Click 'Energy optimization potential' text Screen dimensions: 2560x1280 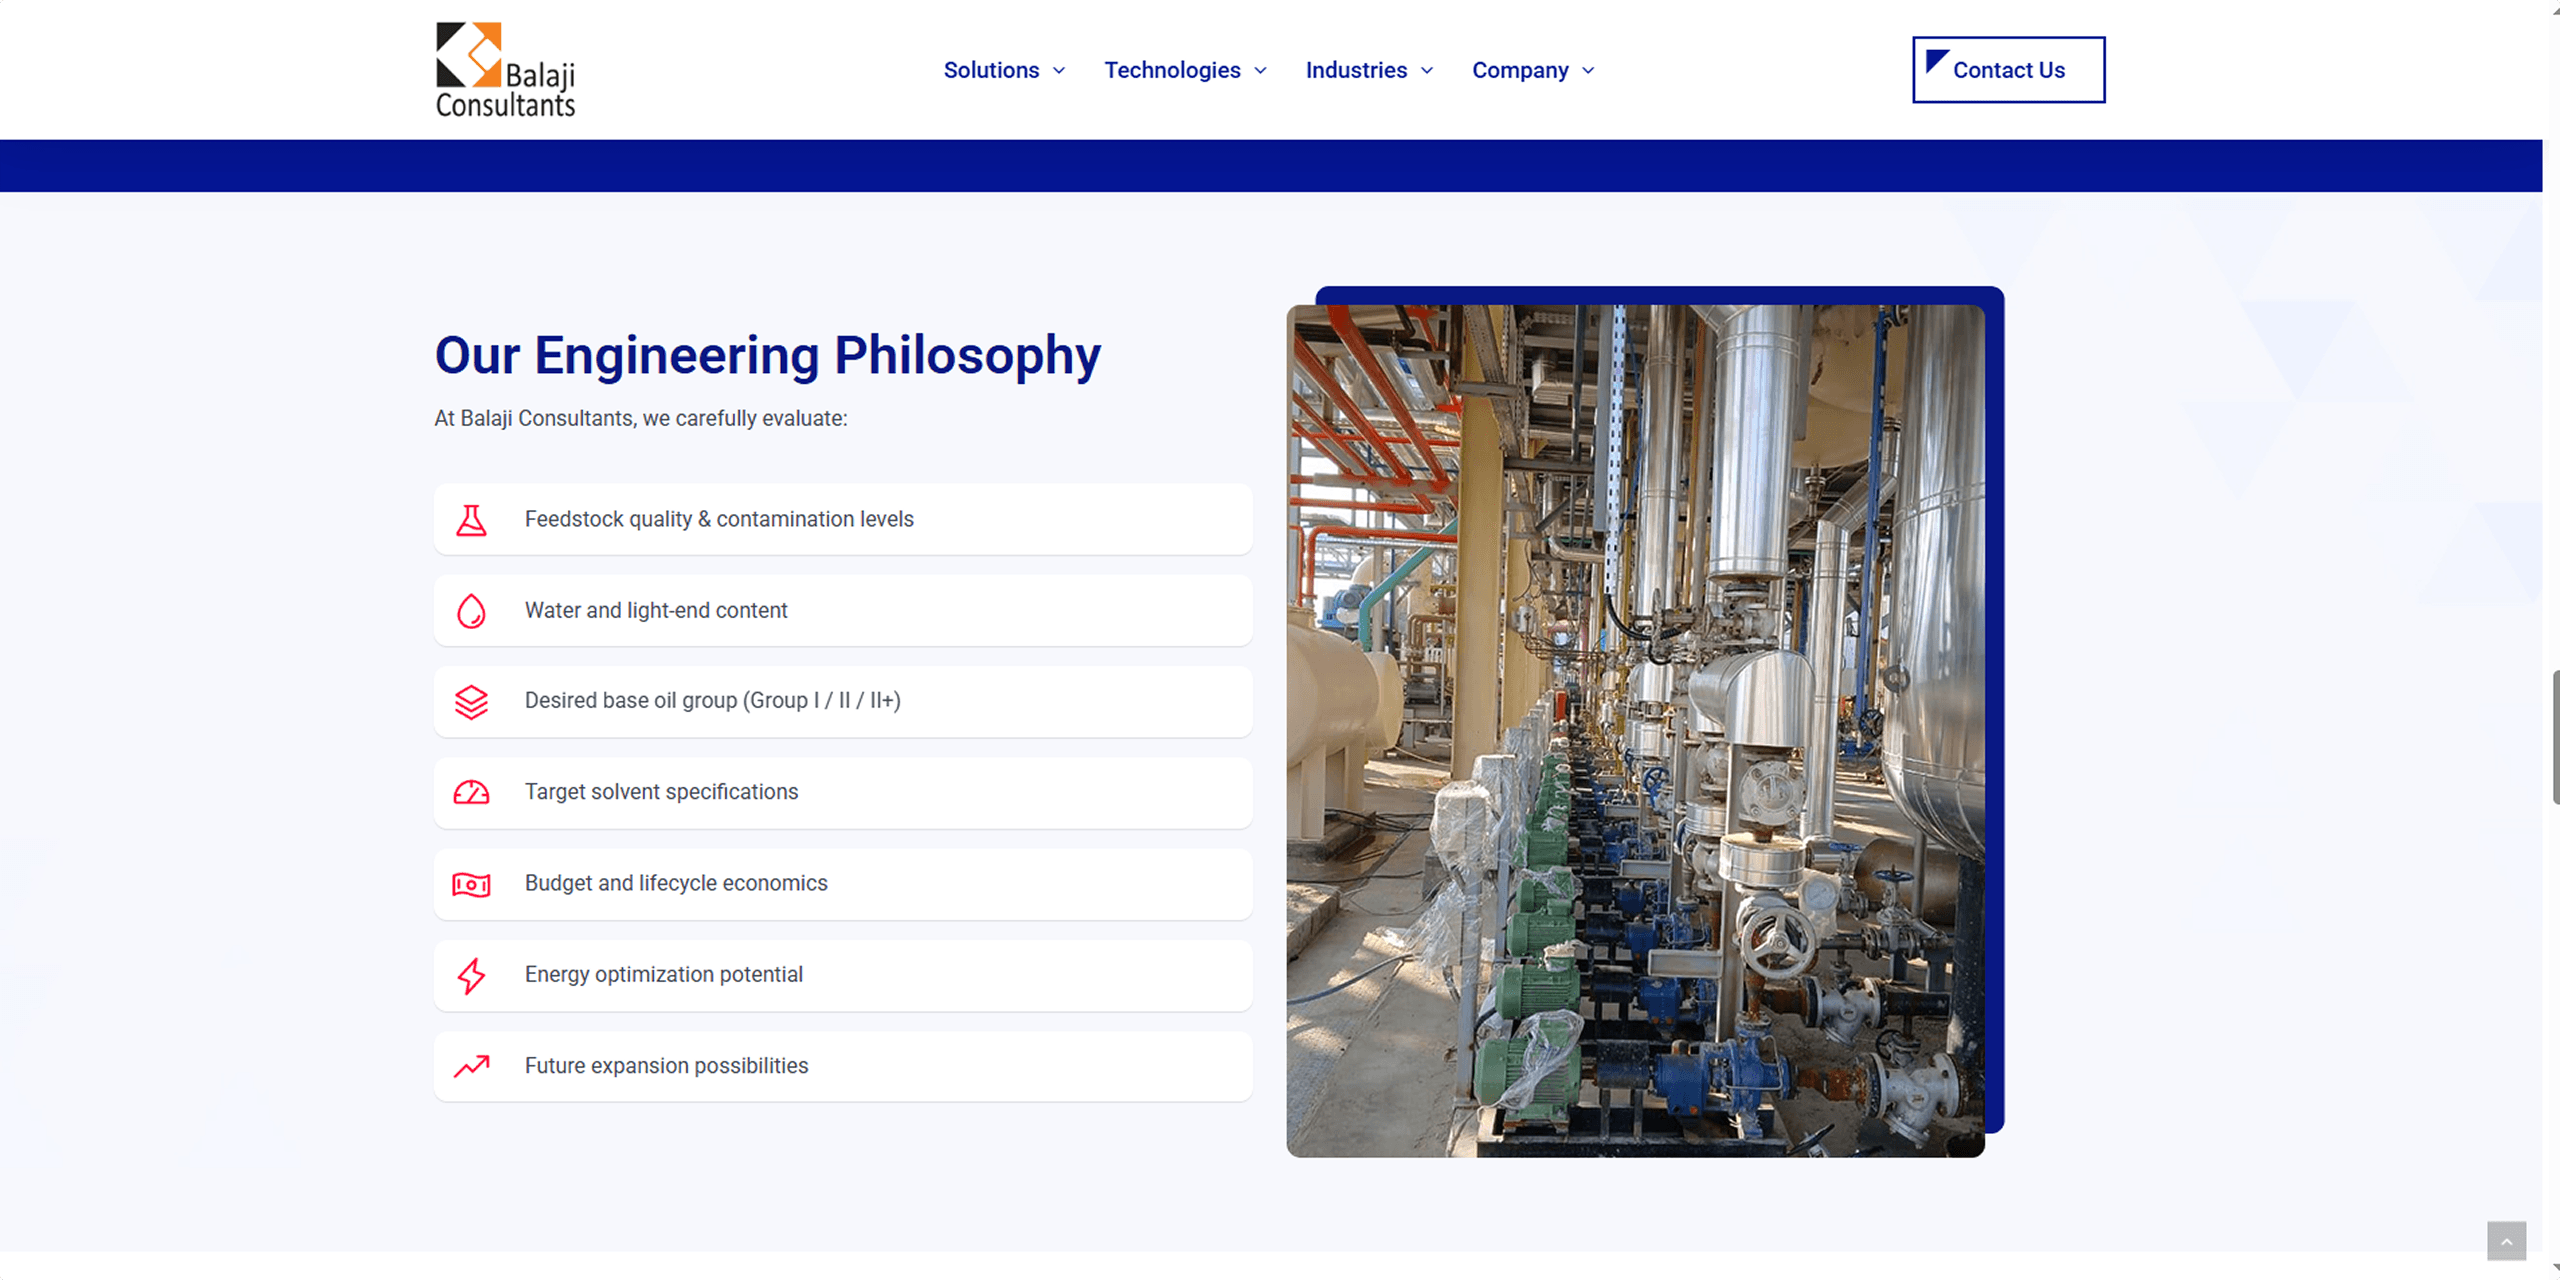point(664,974)
